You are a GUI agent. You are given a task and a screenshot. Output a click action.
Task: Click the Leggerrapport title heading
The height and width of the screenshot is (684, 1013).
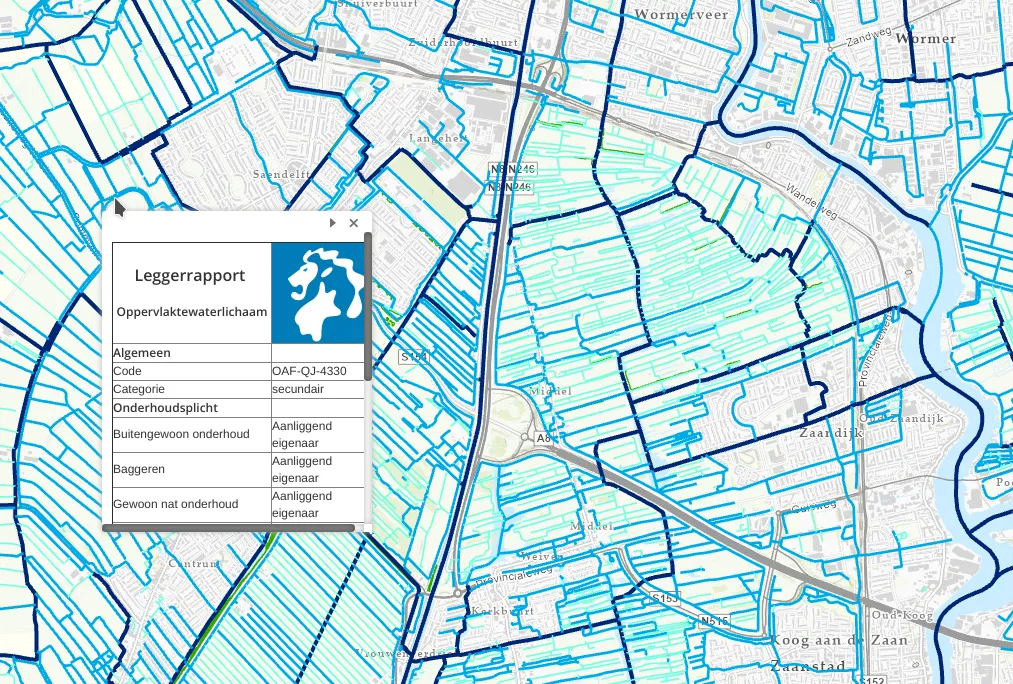click(190, 275)
